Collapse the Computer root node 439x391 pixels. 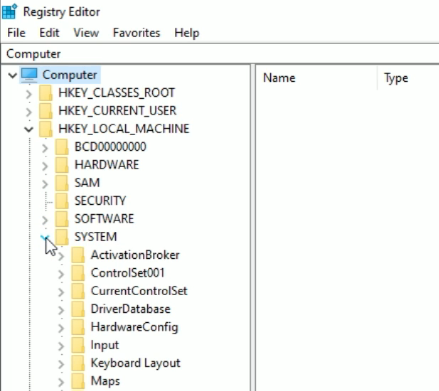point(13,75)
